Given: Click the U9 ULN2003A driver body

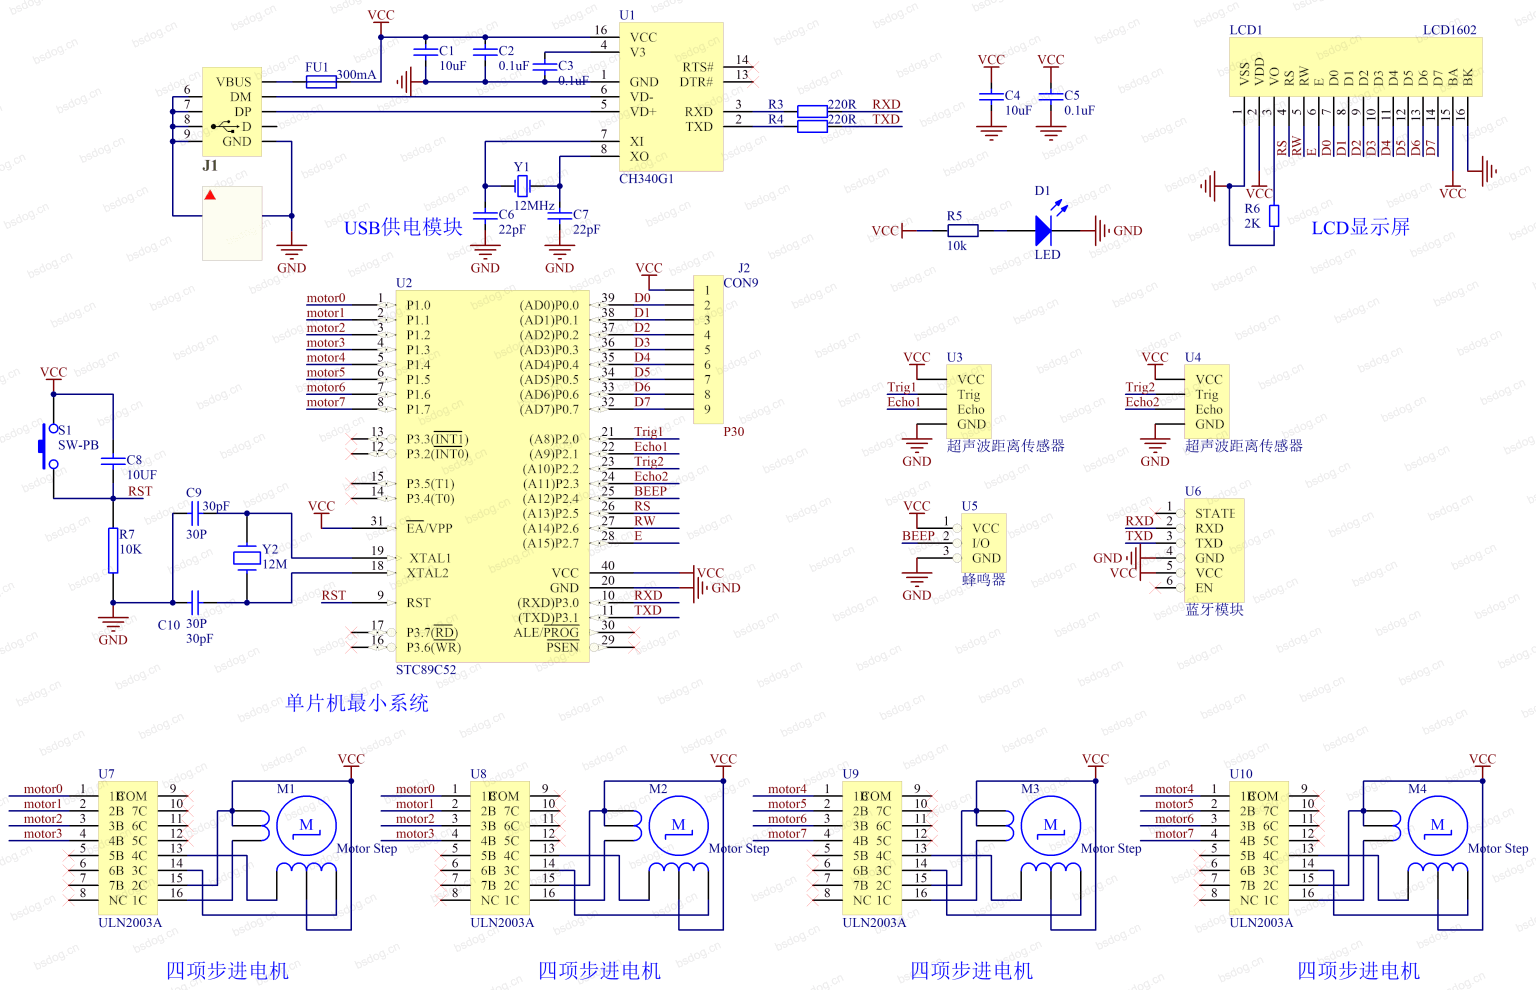Looking at the screenshot, I should (x=872, y=848).
